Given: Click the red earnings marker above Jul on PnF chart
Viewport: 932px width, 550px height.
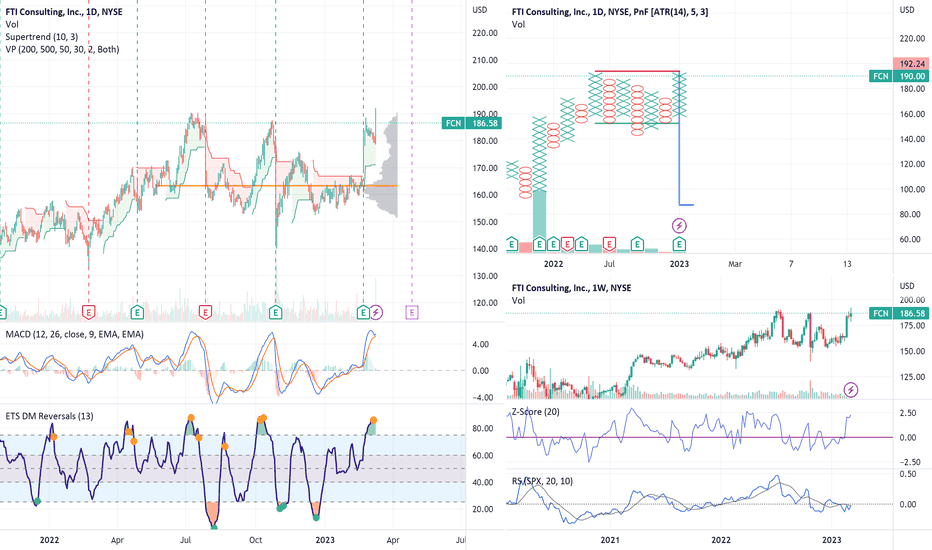Looking at the screenshot, I should (x=609, y=243).
